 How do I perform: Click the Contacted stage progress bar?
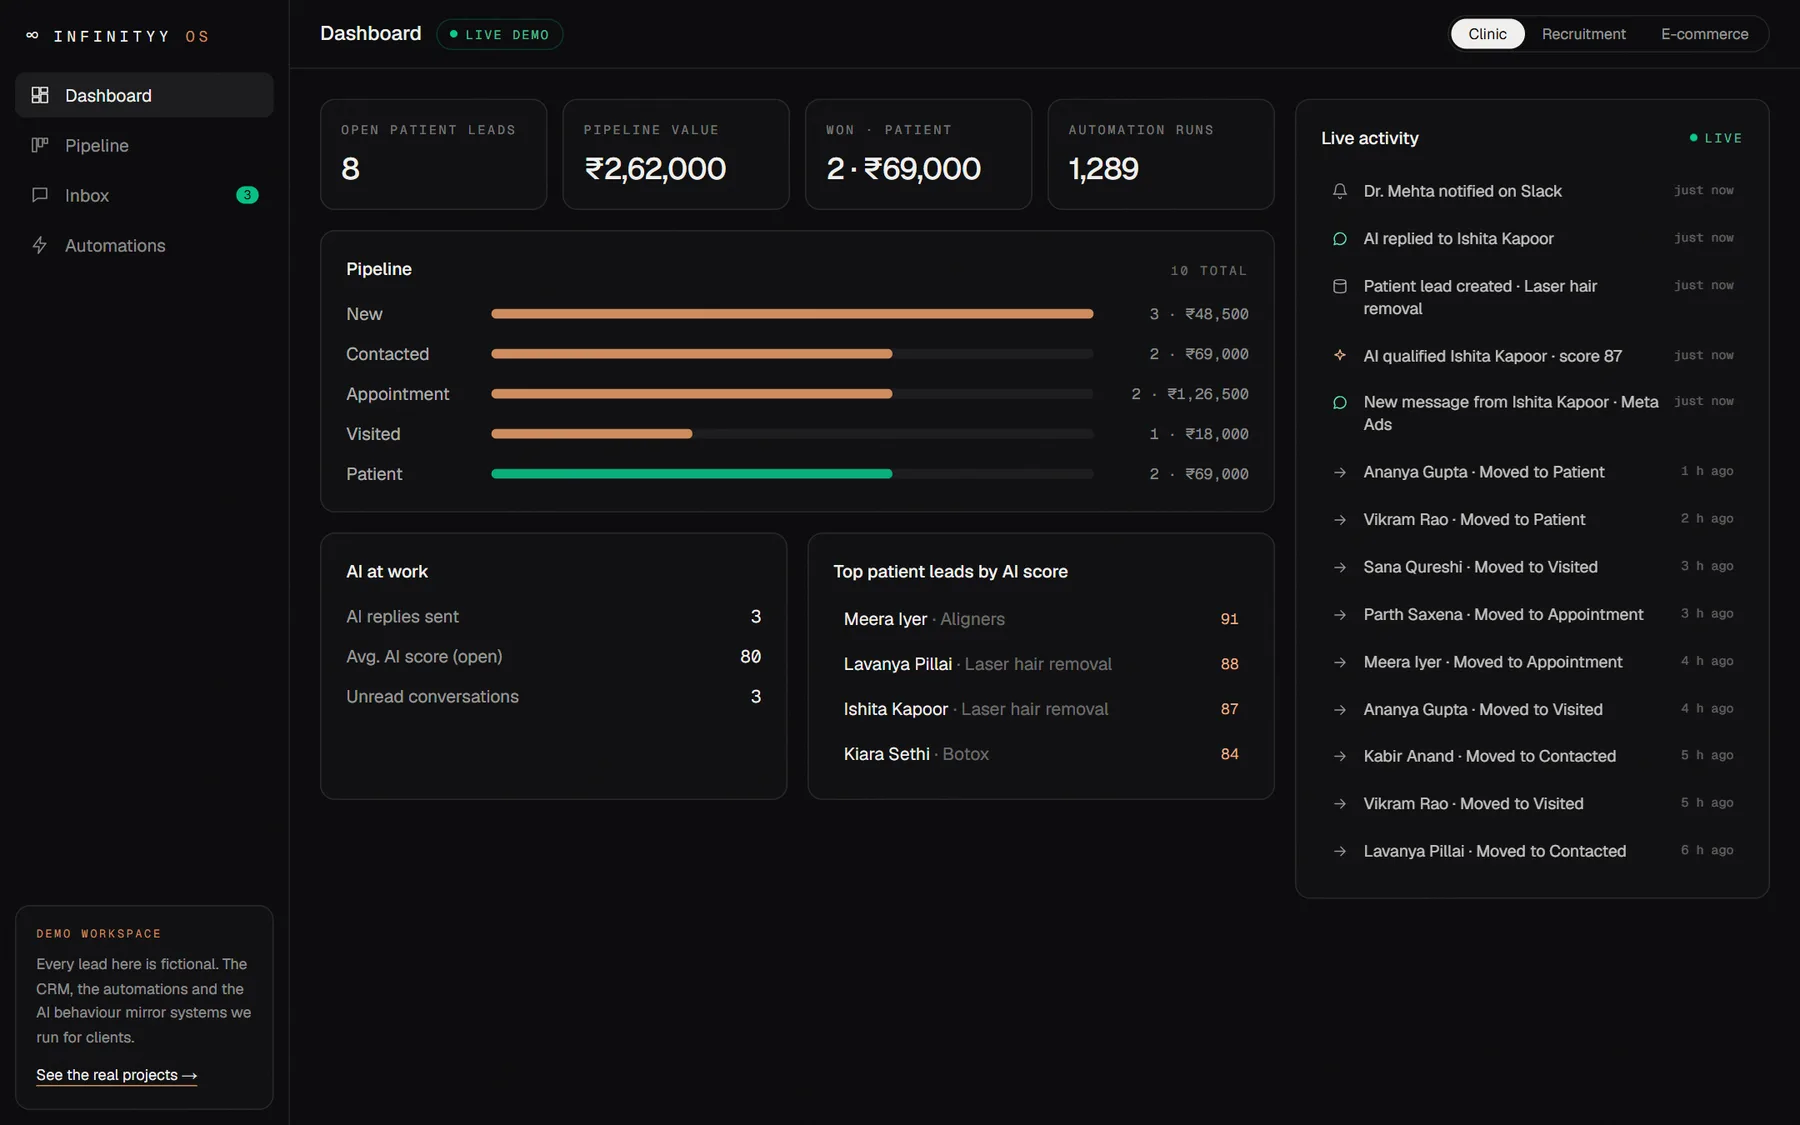pyautogui.click(x=792, y=354)
